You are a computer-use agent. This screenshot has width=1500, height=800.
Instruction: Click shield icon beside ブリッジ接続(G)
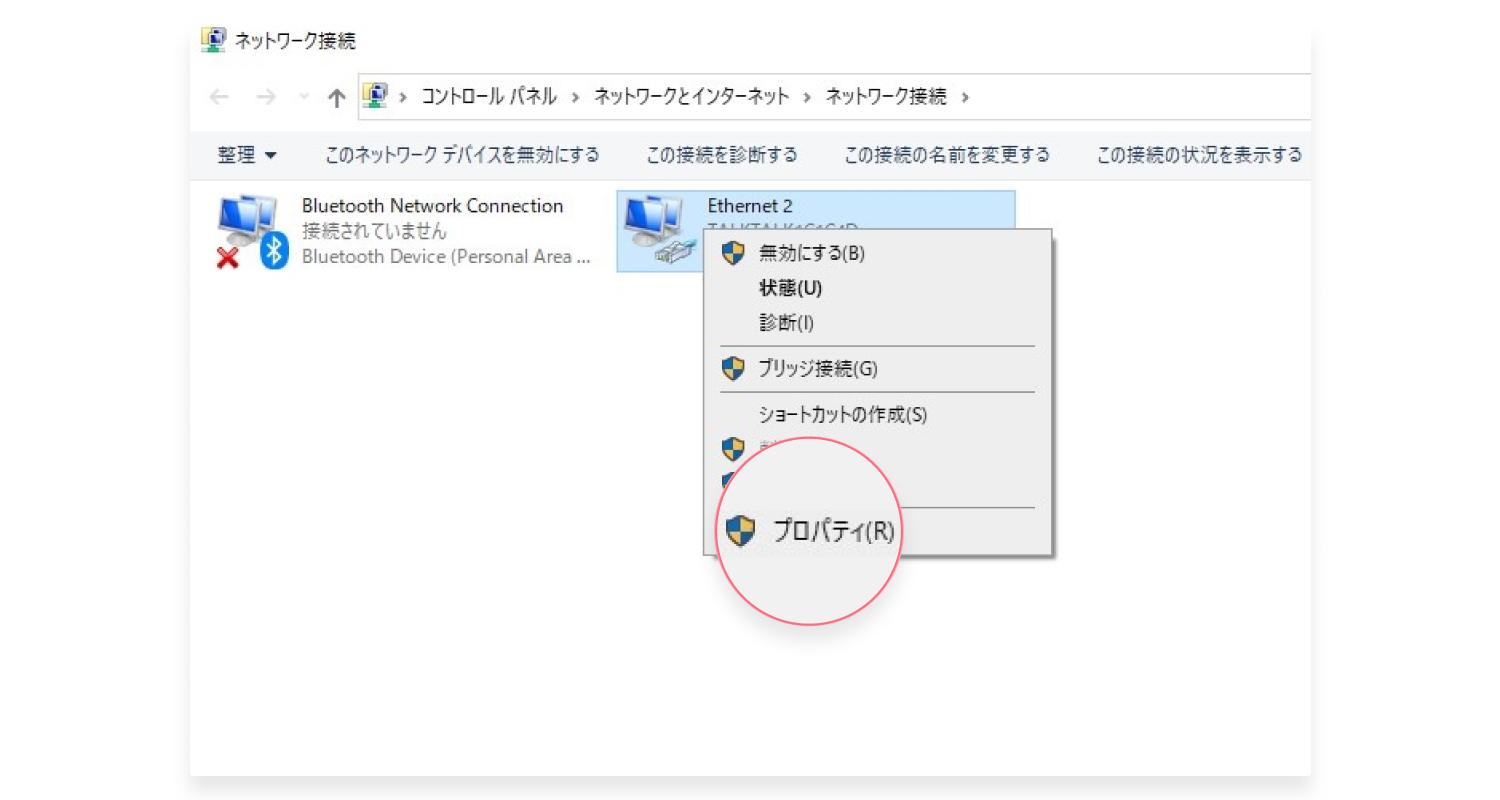733,369
